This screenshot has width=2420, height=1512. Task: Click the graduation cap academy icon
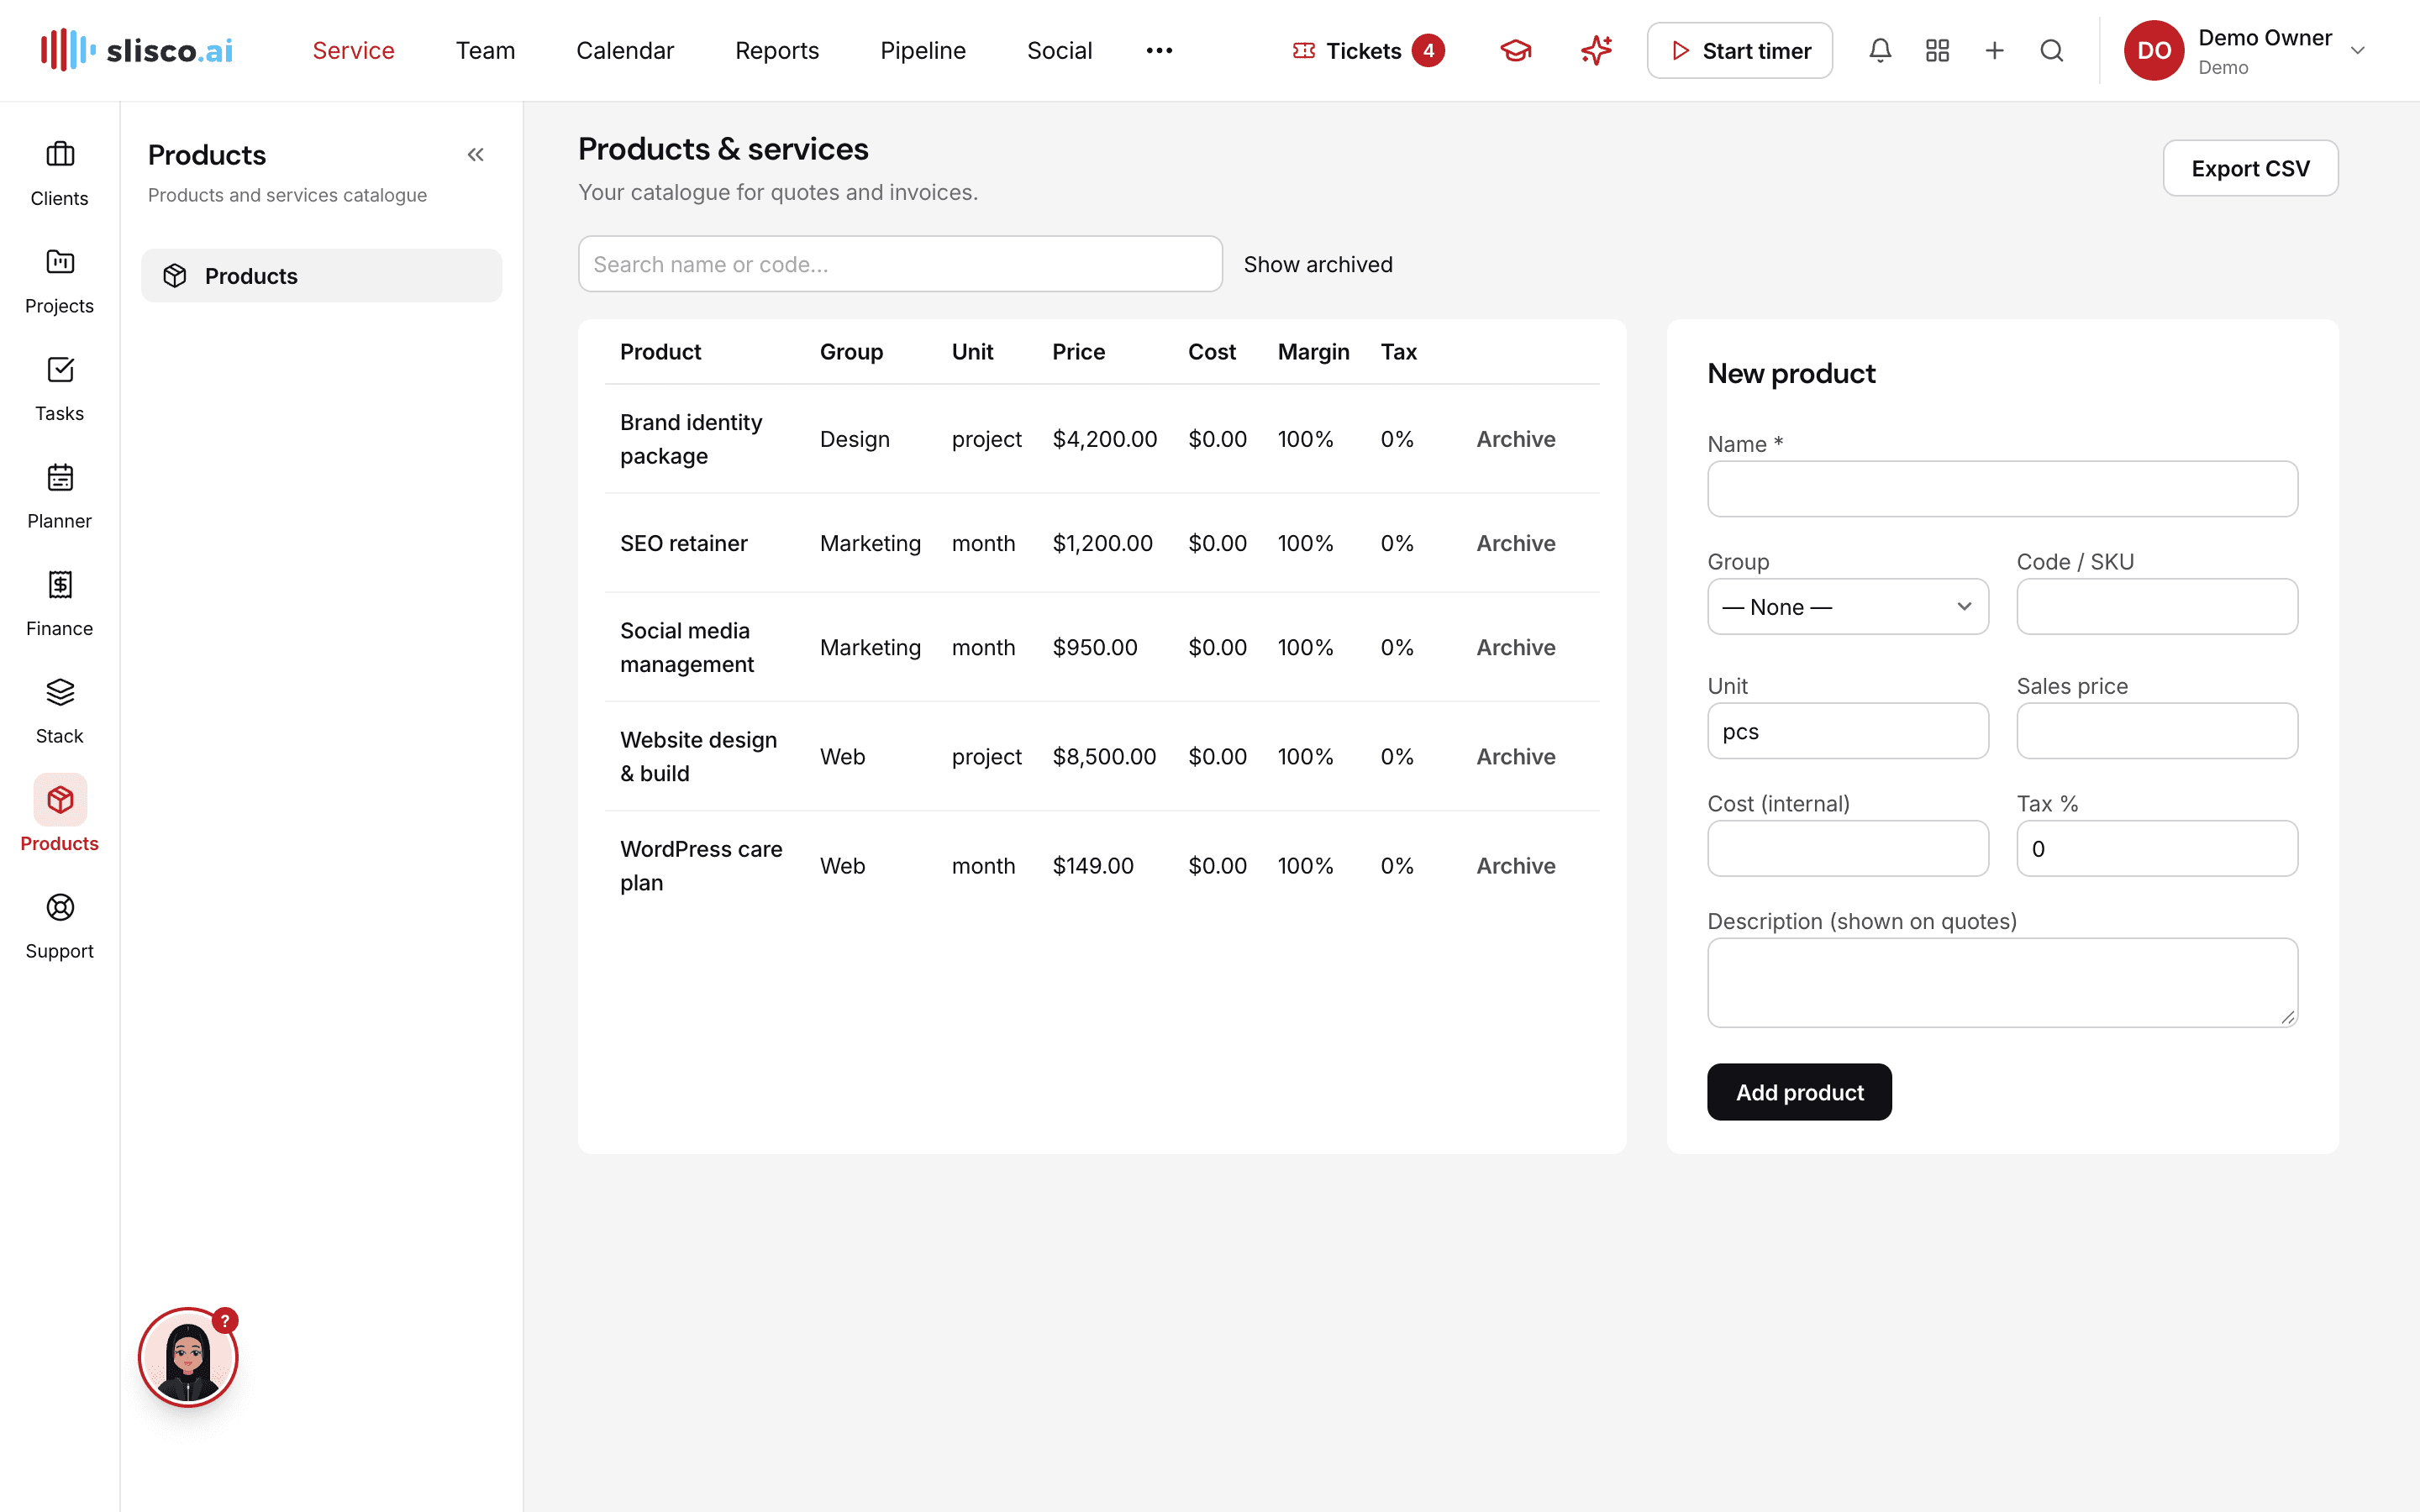click(x=1516, y=50)
